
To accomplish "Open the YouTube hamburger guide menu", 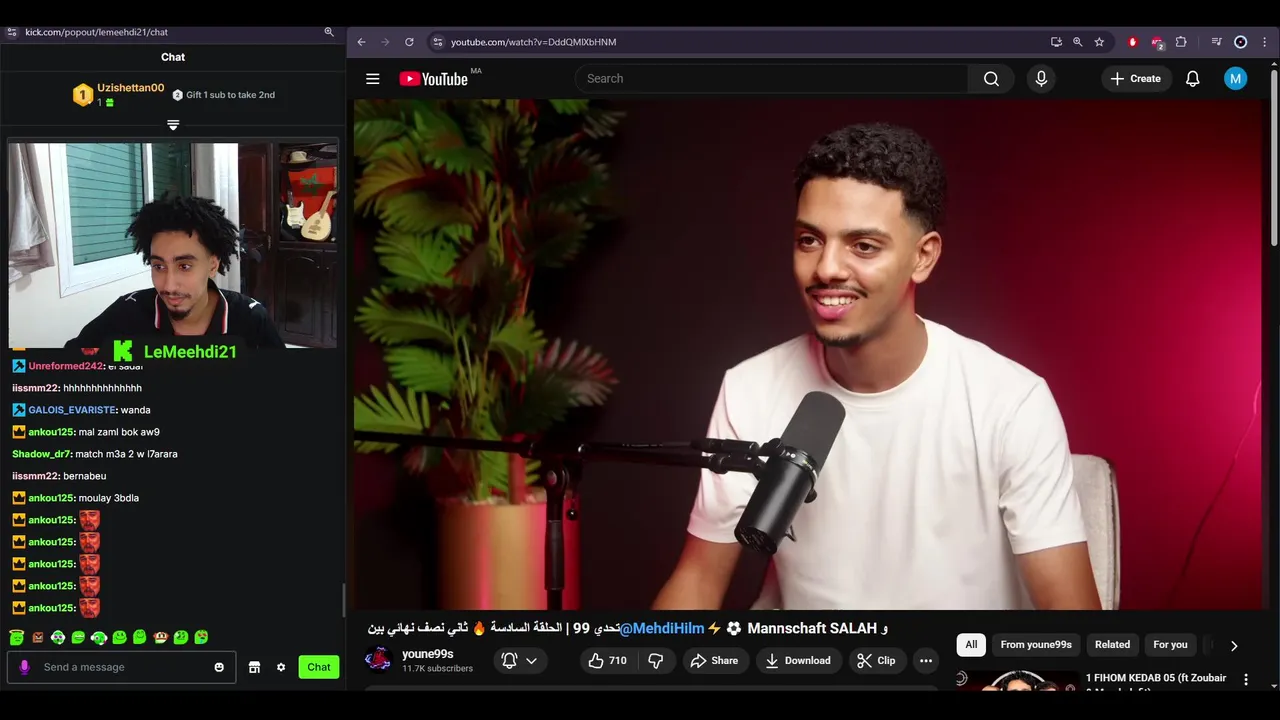I will point(373,79).
